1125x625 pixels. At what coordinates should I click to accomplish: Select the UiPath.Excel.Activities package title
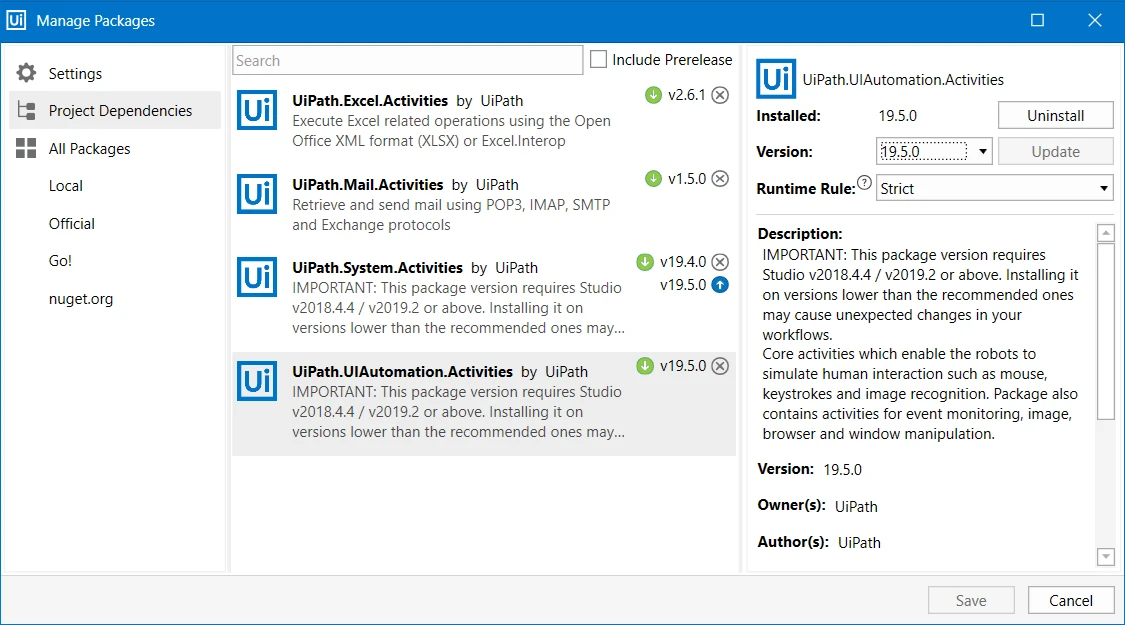coord(369,100)
